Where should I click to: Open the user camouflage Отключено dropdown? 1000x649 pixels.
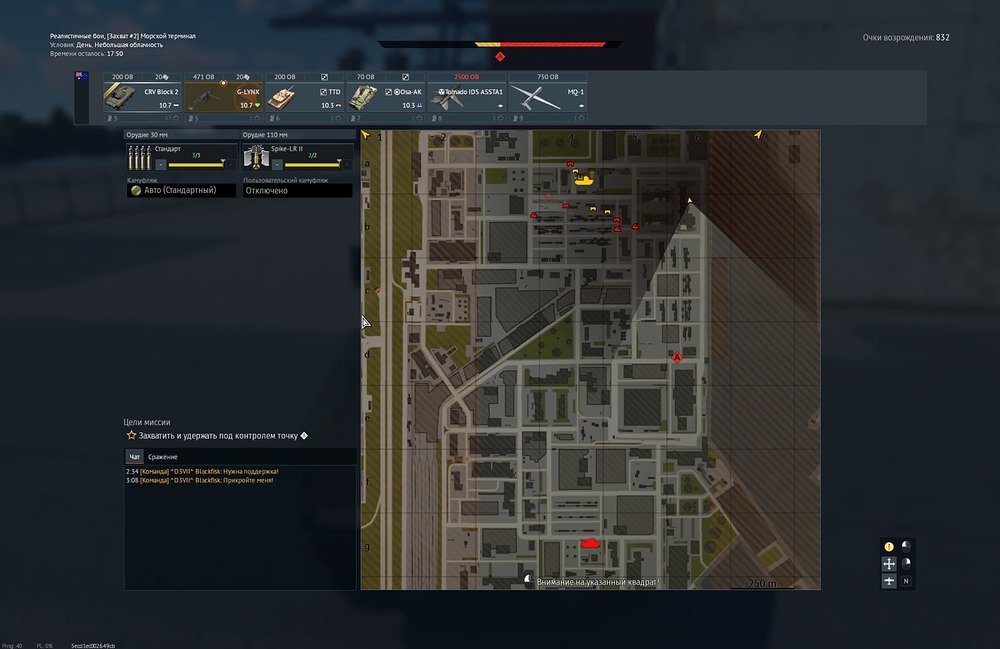[298, 190]
